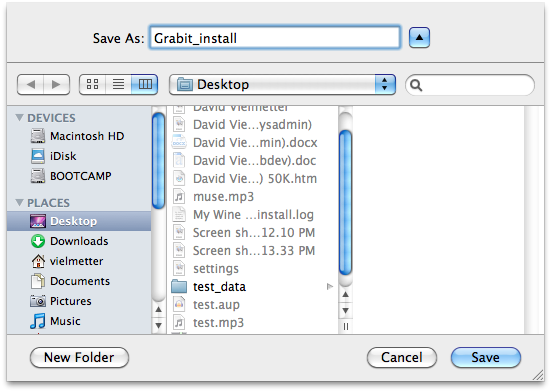The image size is (551, 392).
Task: Collapse the DEVICES section
Action: (x=19, y=118)
